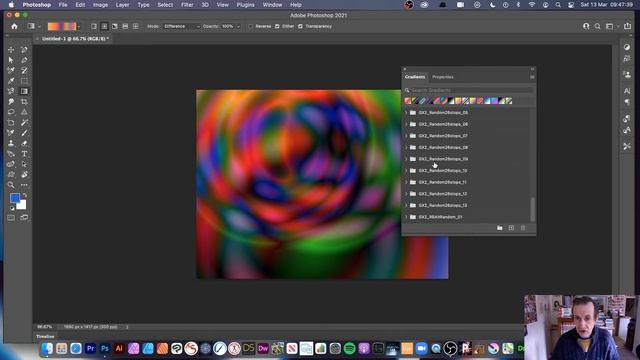The height and width of the screenshot is (360, 640).
Task: Toggle the Transparency checkbox
Action: (300, 26)
